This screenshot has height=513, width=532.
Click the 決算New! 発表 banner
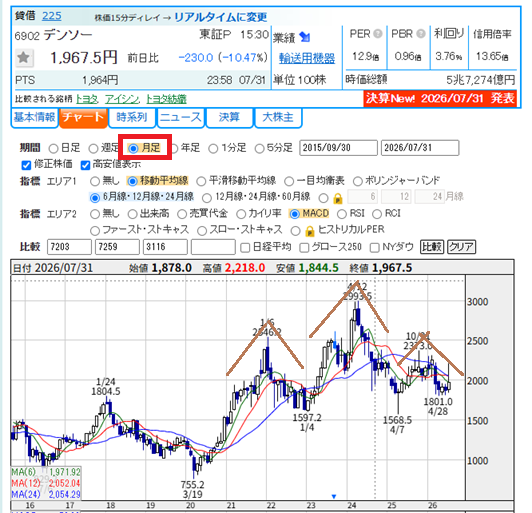pos(440,98)
